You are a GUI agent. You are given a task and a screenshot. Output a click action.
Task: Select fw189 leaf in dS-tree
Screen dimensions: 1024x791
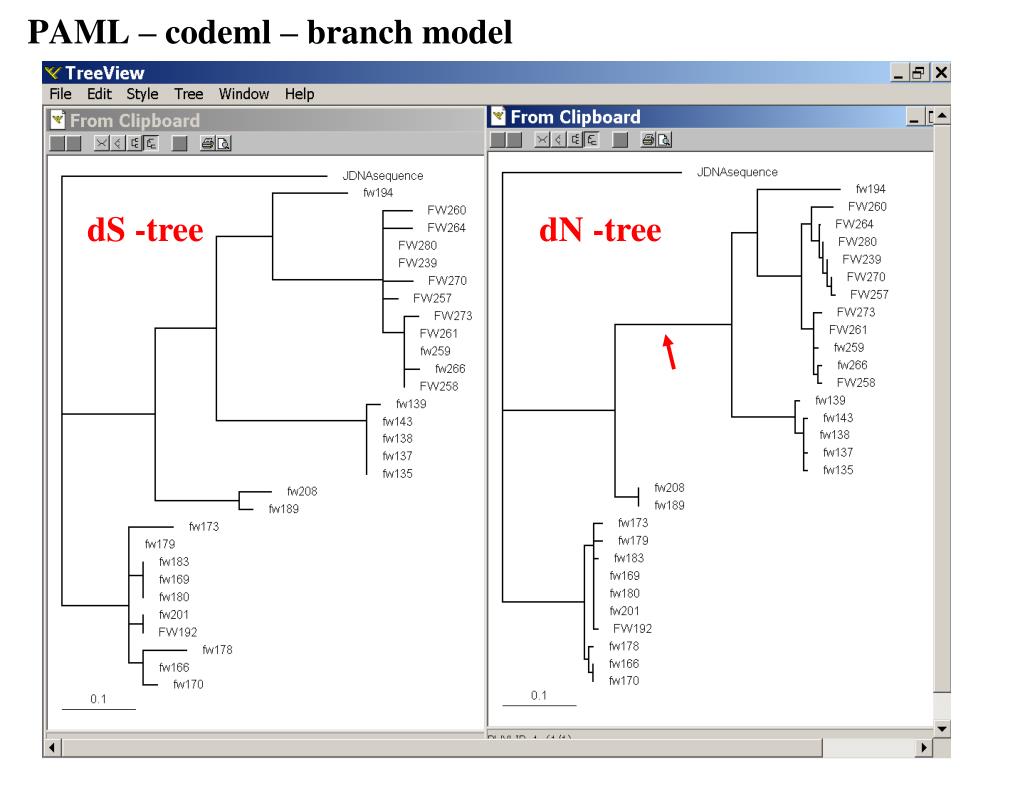click(x=283, y=509)
